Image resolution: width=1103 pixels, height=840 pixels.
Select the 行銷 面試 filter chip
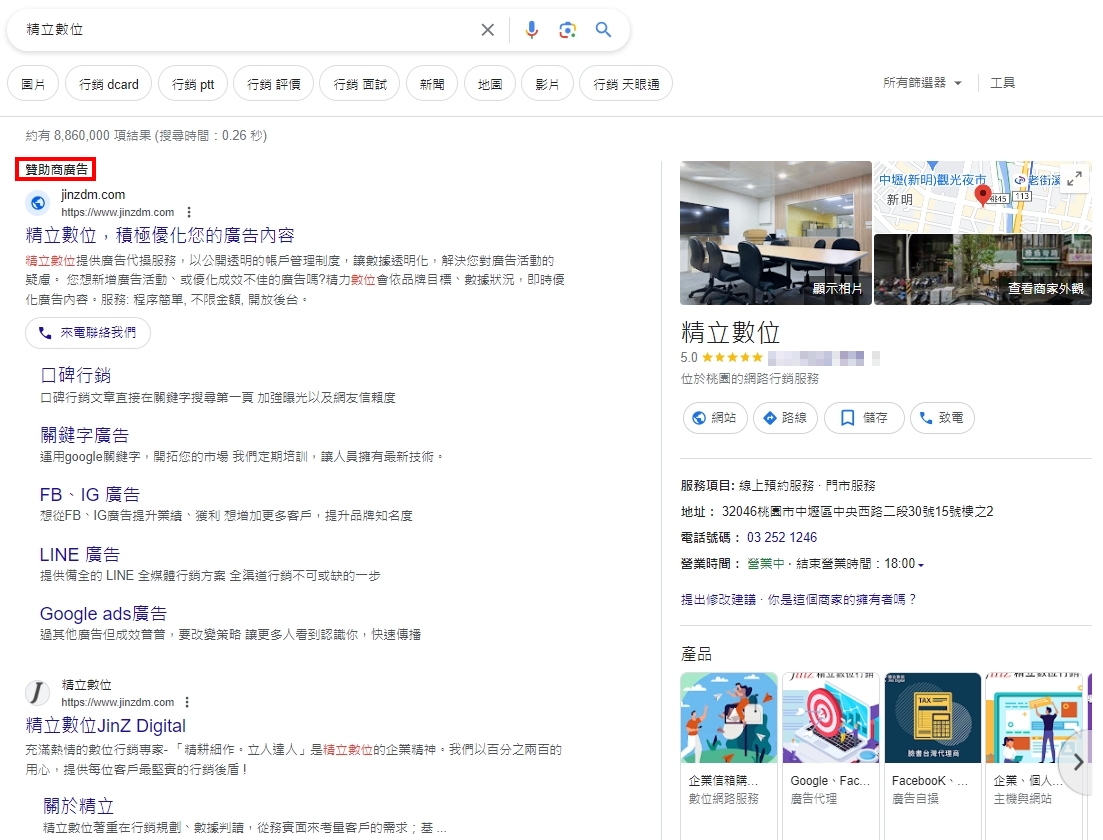(x=359, y=84)
